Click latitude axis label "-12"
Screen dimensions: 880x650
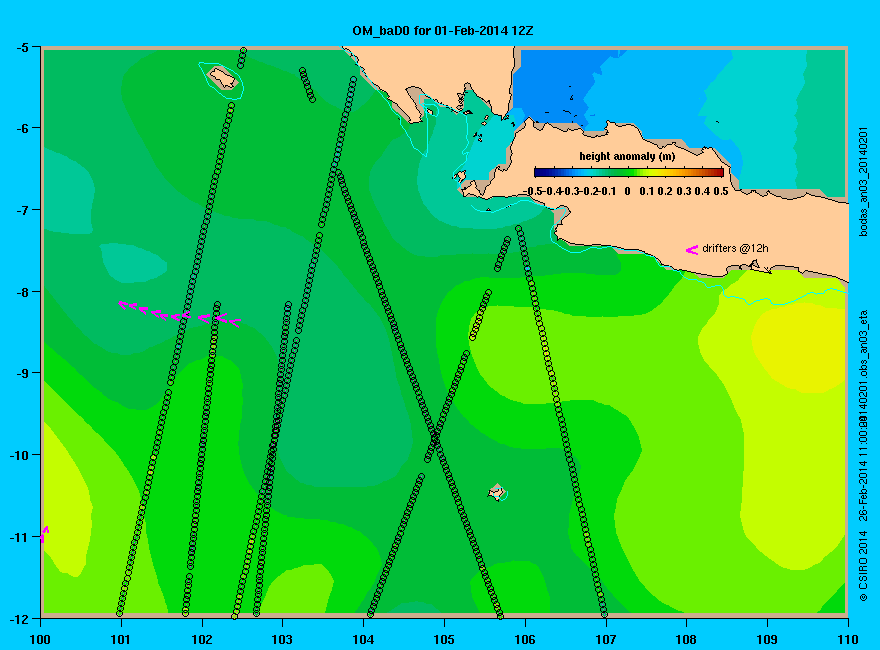coord(19,619)
